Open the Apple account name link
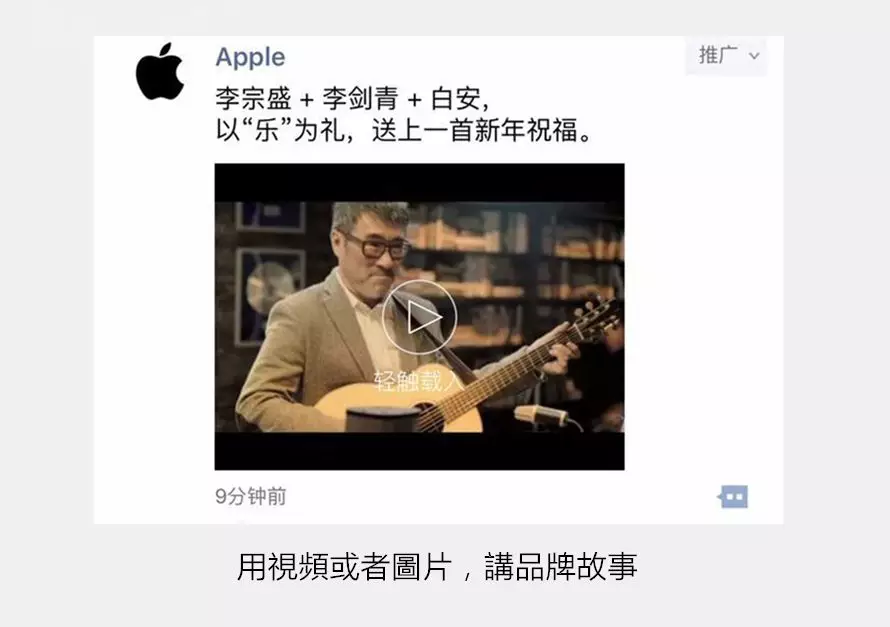Viewport: 890px width, 627px height. click(x=250, y=57)
